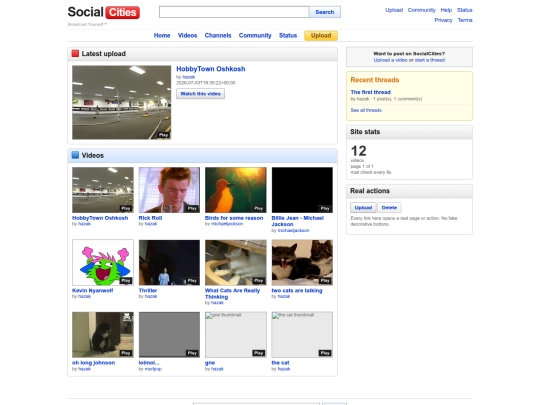Screen dimensions: 540x405
Task: Focus the search input field
Action: (234, 12)
